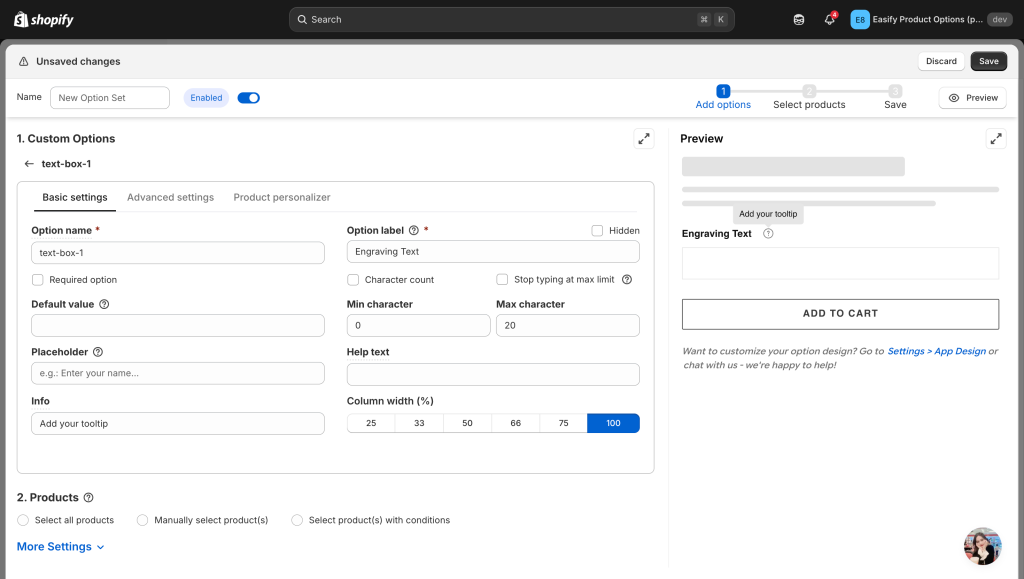Click help icon next to Option label
The image size is (1024, 579).
(414, 230)
